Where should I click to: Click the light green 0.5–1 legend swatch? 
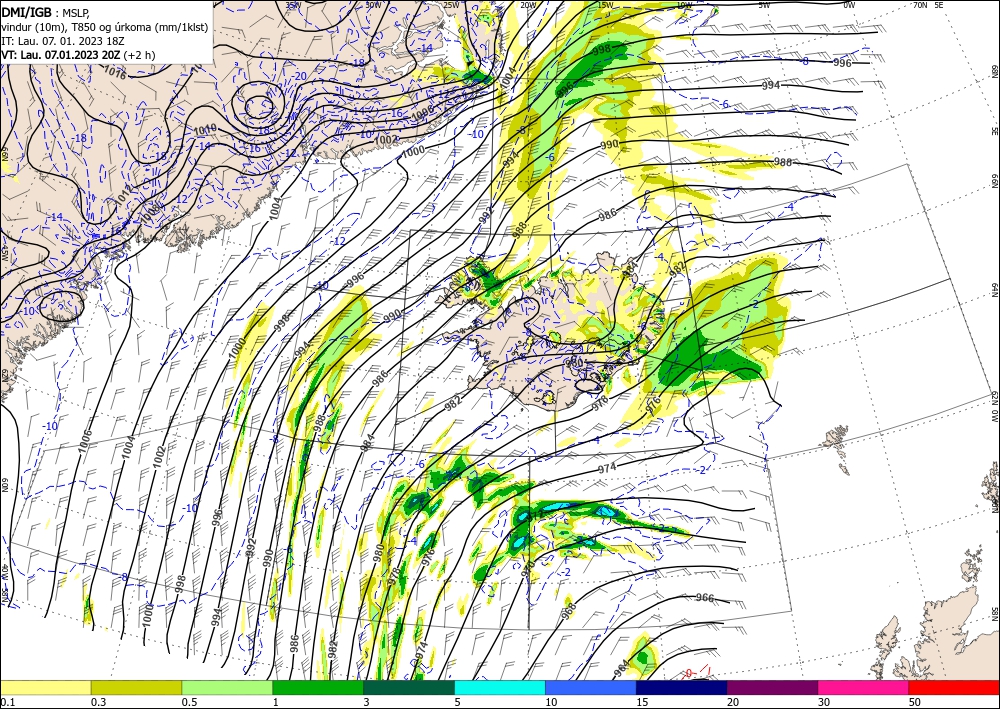coord(227,687)
